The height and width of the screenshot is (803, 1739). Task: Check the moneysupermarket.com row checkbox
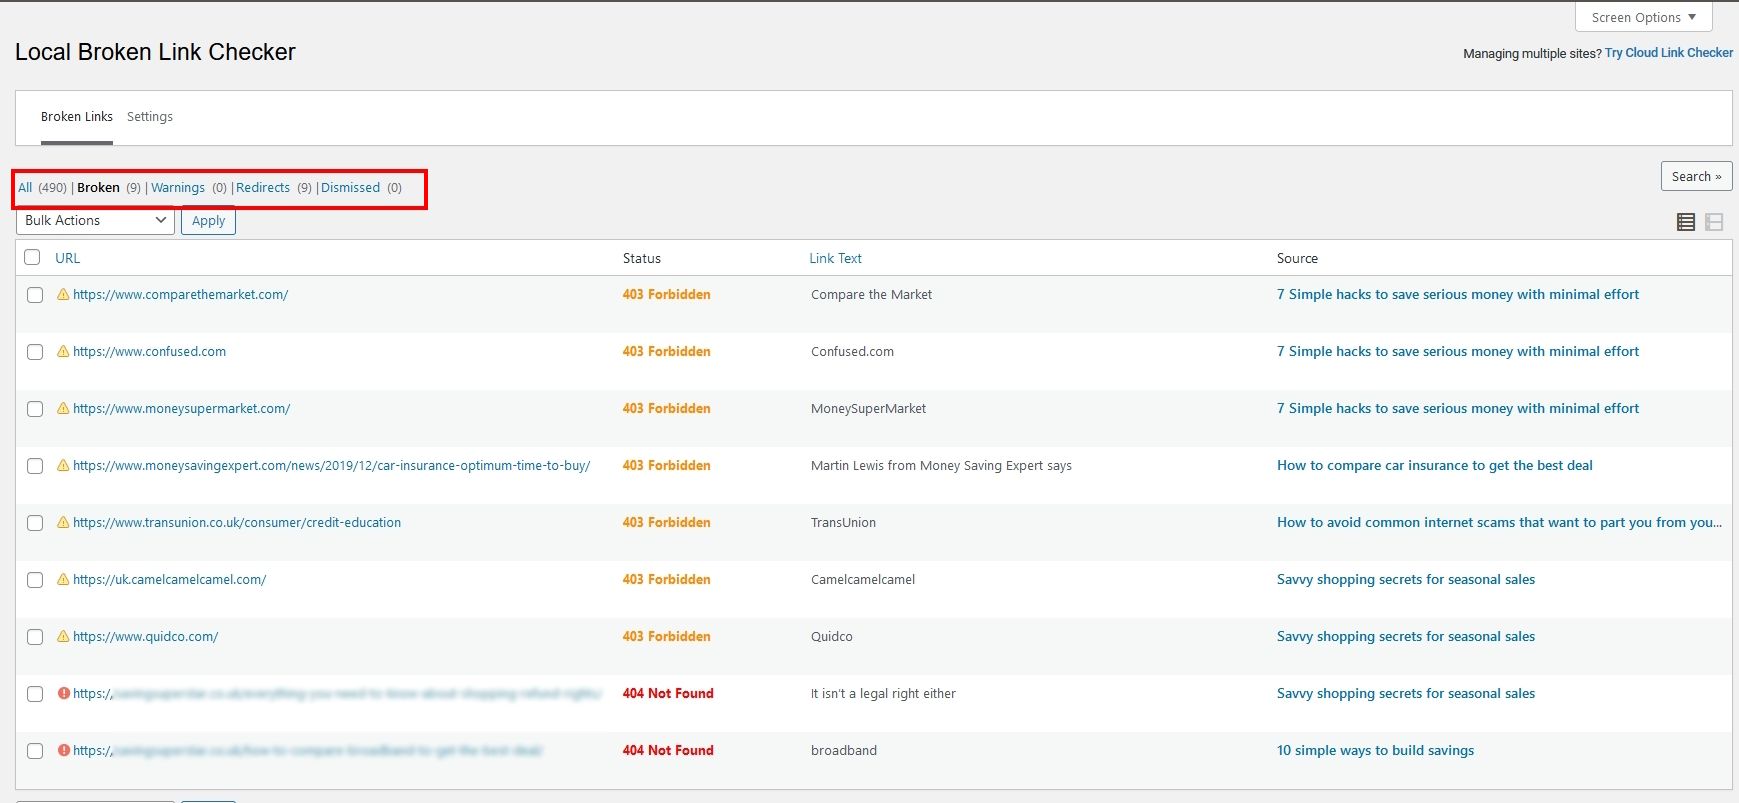(x=35, y=409)
